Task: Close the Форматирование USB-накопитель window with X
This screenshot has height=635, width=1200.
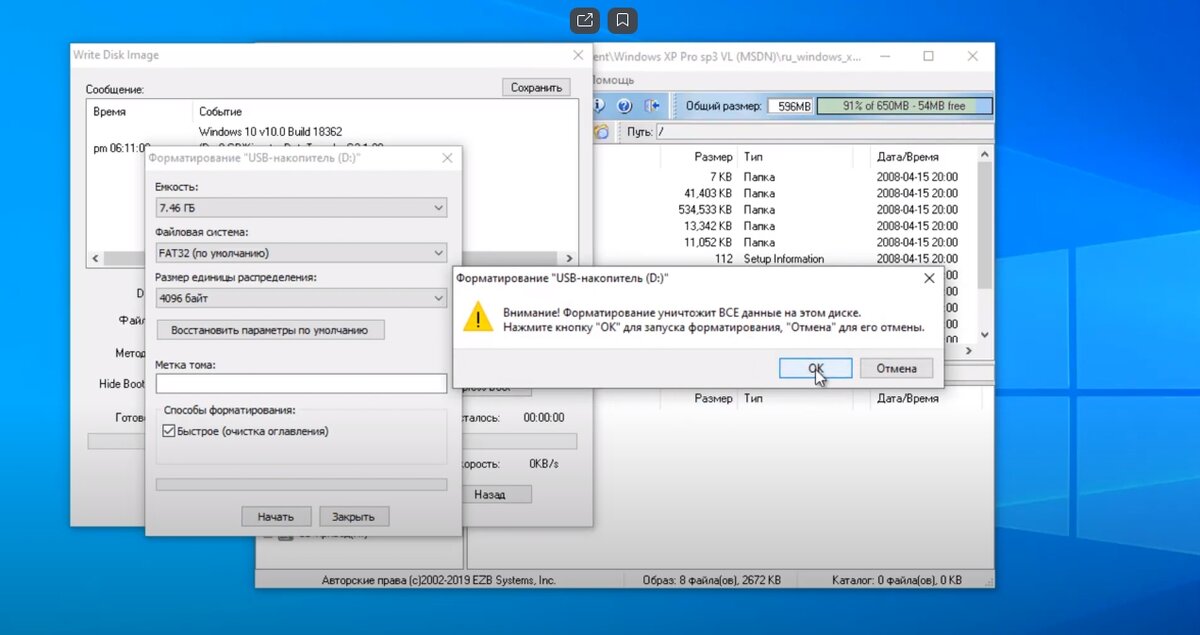Action: click(x=447, y=158)
